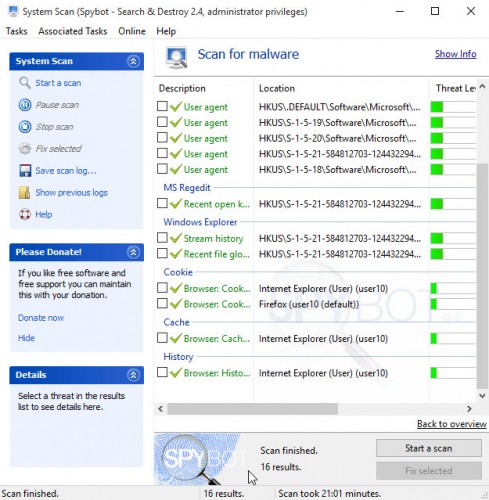Click Save scan log... link
The width and height of the screenshot is (489, 500).
coord(66,171)
